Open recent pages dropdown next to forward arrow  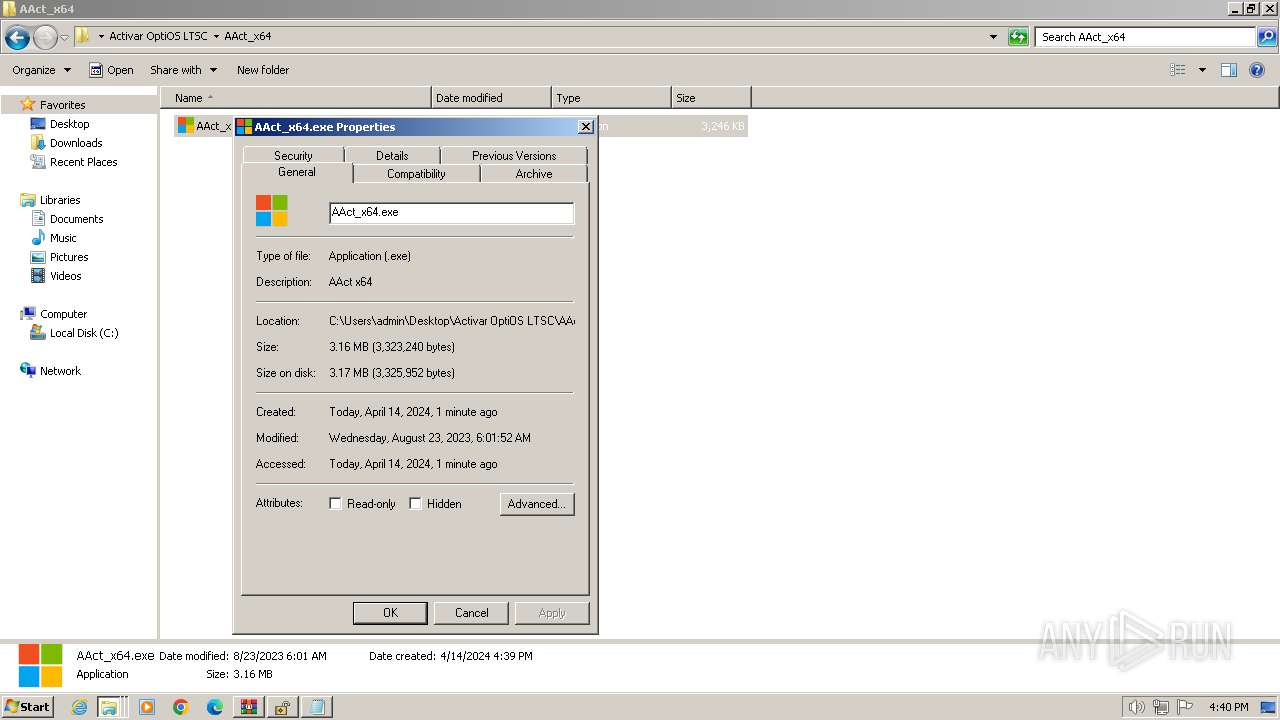click(x=65, y=38)
